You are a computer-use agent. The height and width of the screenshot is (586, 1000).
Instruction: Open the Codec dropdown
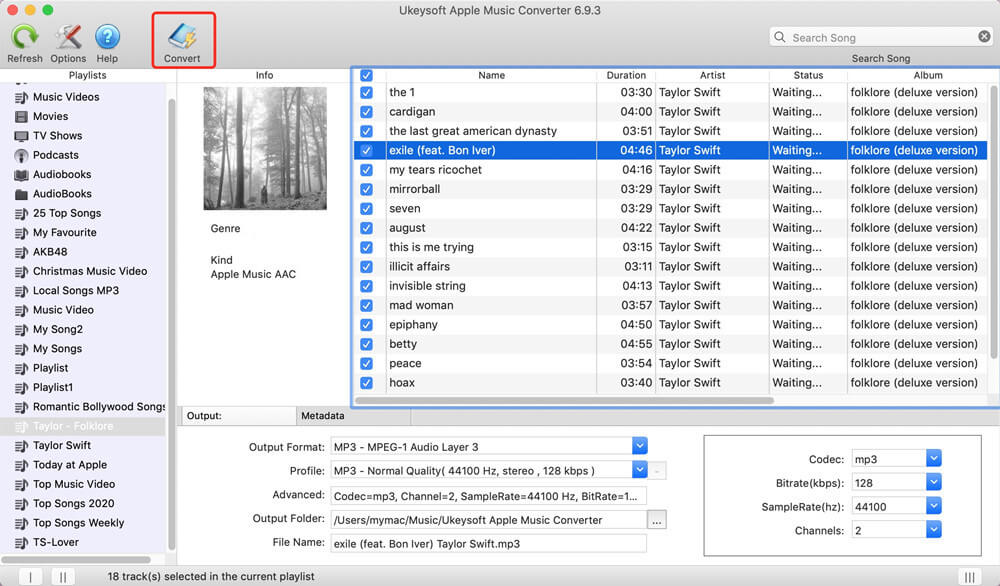pos(933,458)
